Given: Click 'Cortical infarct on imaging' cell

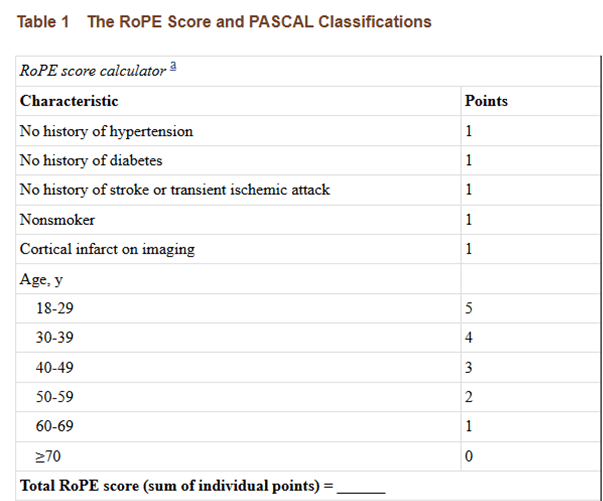Looking at the screenshot, I should coord(238,249).
